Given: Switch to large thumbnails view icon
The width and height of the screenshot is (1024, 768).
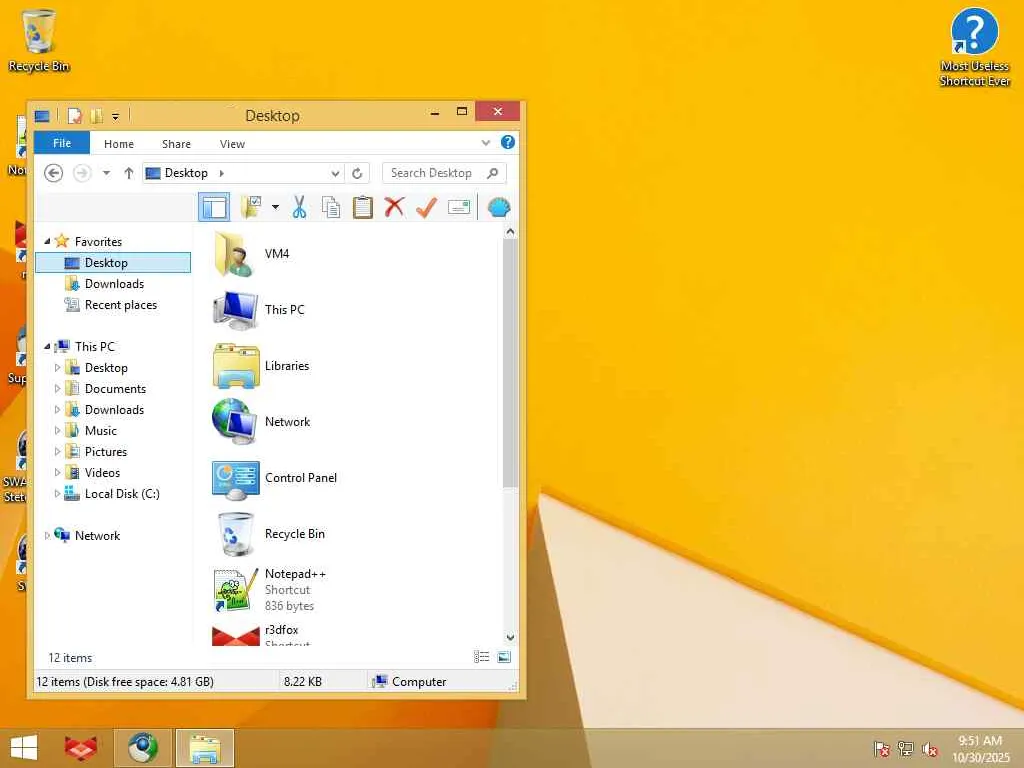Looking at the screenshot, I should 504,657.
